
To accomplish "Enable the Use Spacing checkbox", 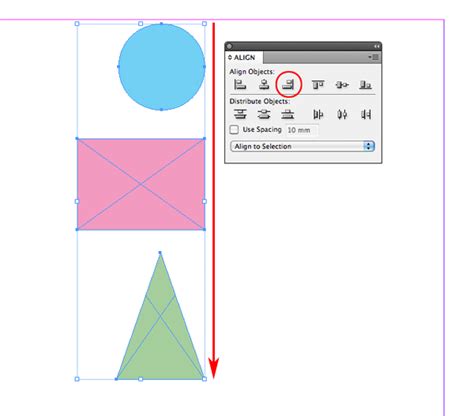I will (234, 129).
